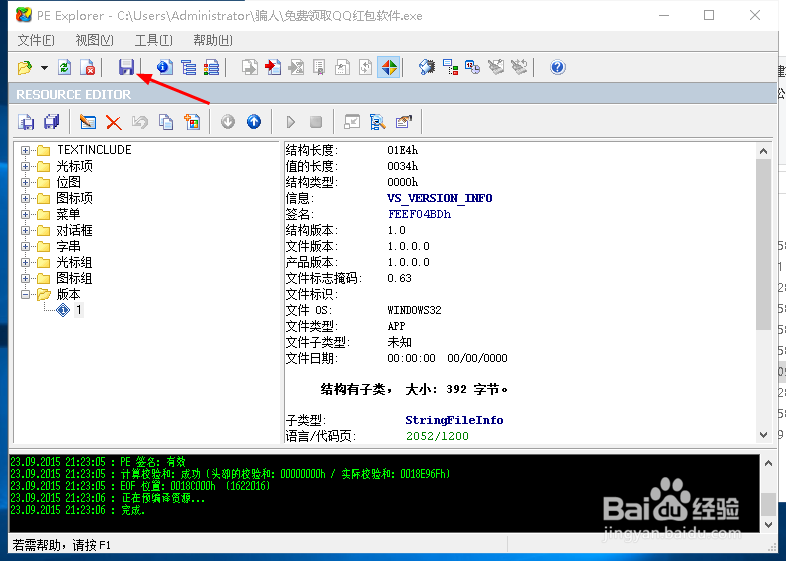Open the Data Directories tree icon

pyautogui.click(x=188, y=67)
